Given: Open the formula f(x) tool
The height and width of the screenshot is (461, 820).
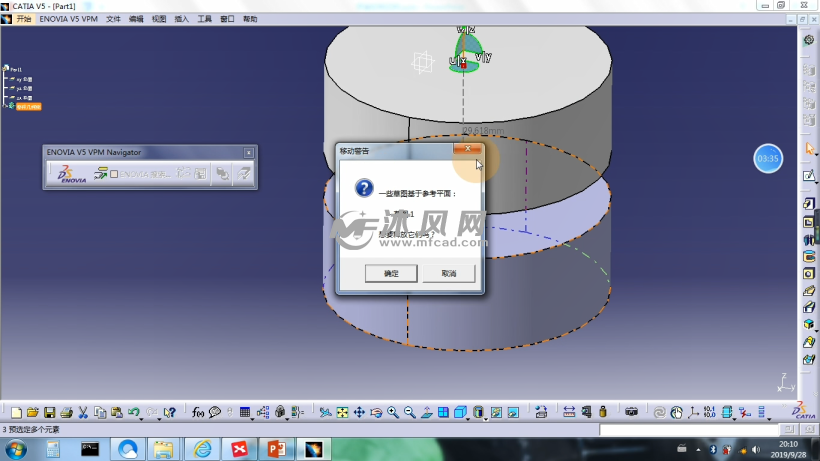Looking at the screenshot, I should (198, 412).
